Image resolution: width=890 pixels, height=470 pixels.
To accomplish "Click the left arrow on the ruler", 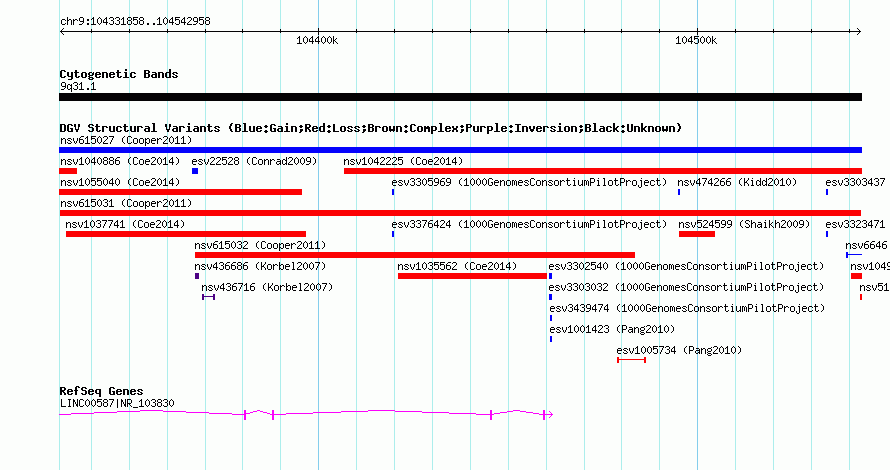I will [x=62, y=32].
